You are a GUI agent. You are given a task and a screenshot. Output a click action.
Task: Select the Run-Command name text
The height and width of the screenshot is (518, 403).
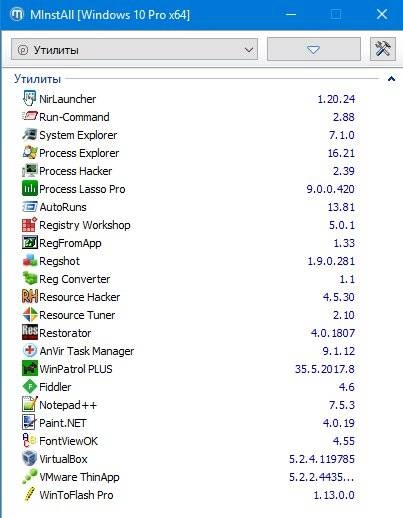click(74, 117)
